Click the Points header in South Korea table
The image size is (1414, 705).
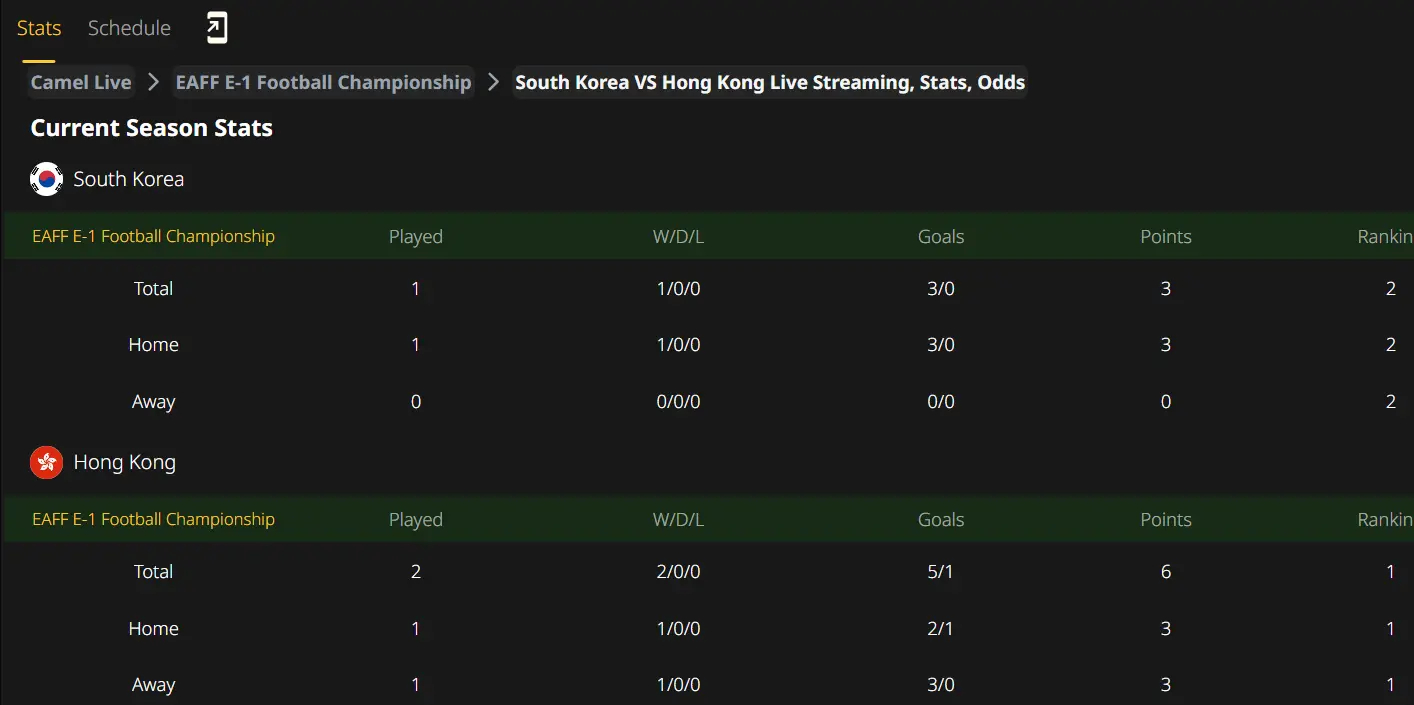coord(1166,236)
